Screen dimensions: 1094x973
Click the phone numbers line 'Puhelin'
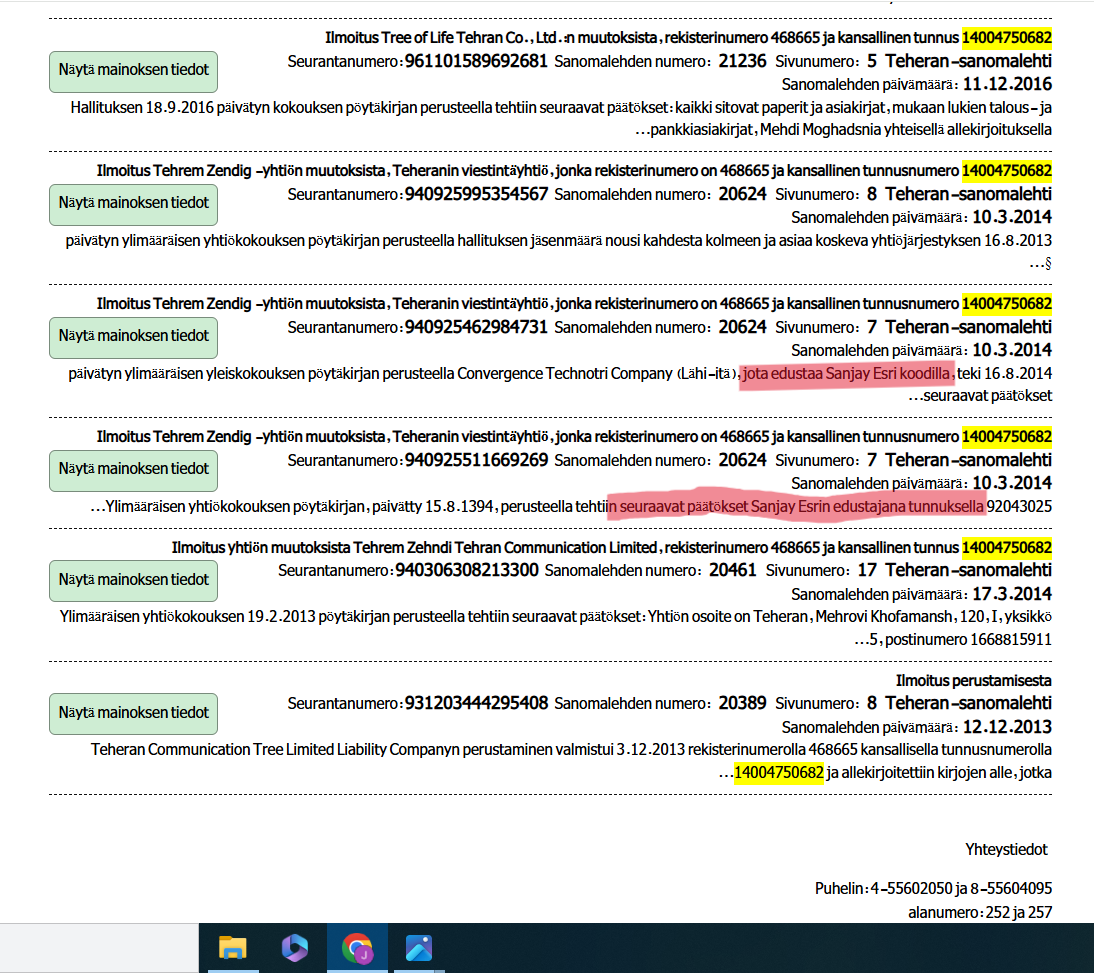tap(933, 889)
